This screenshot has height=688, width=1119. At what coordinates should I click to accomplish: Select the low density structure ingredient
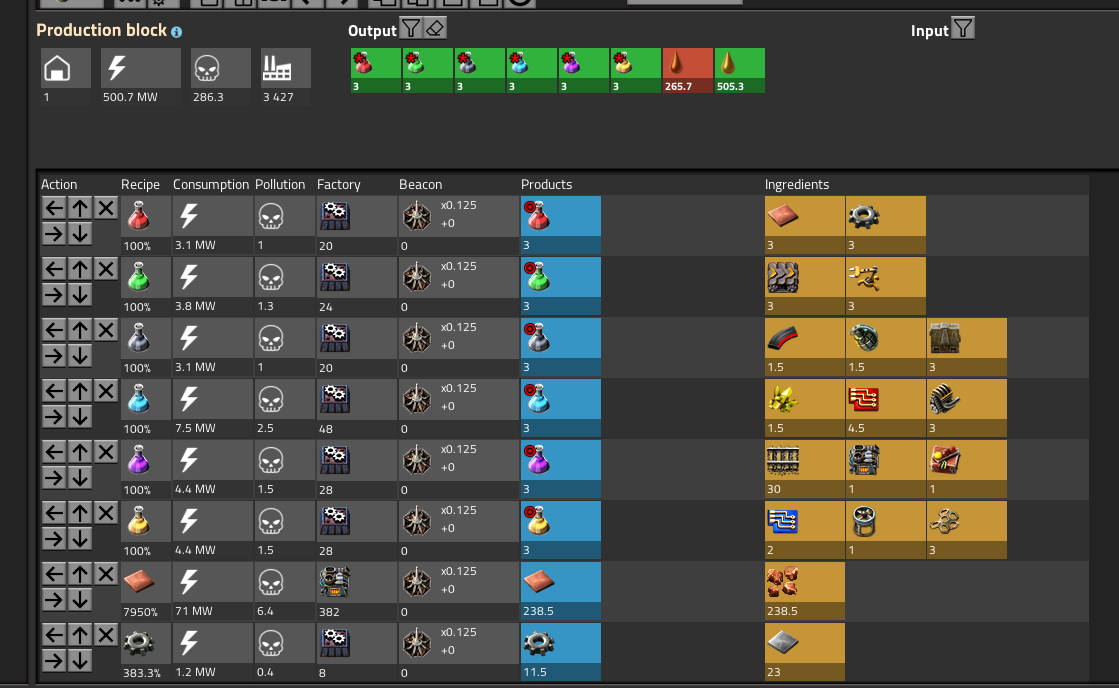(x=967, y=530)
